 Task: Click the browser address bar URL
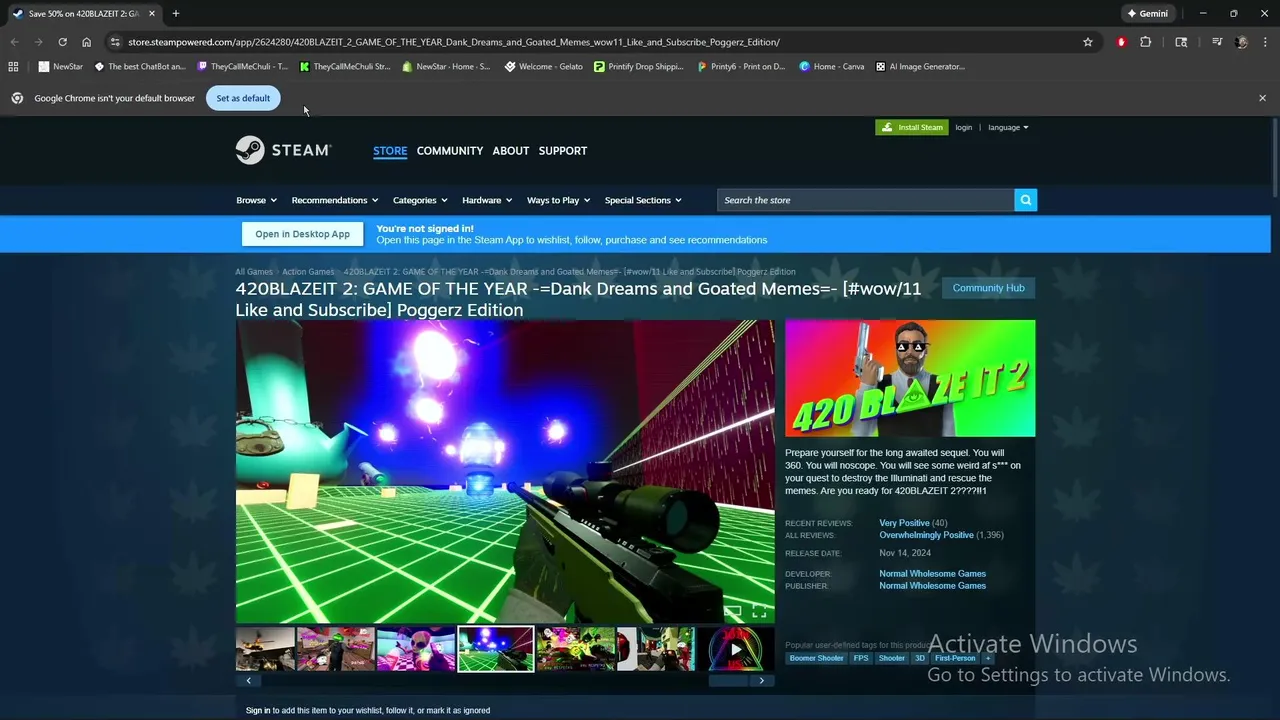454,42
